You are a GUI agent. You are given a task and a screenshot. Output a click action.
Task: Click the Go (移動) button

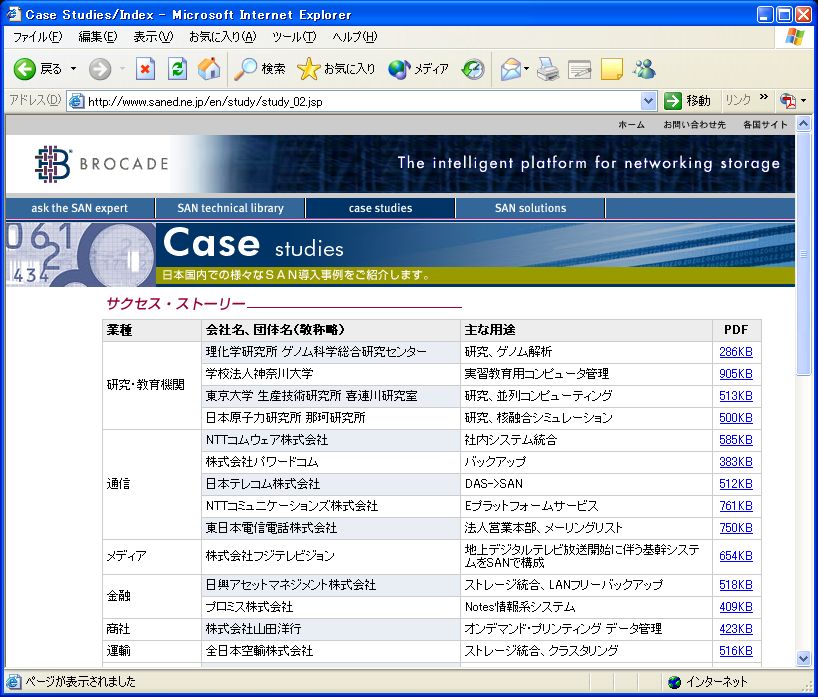(x=687, y=101)
